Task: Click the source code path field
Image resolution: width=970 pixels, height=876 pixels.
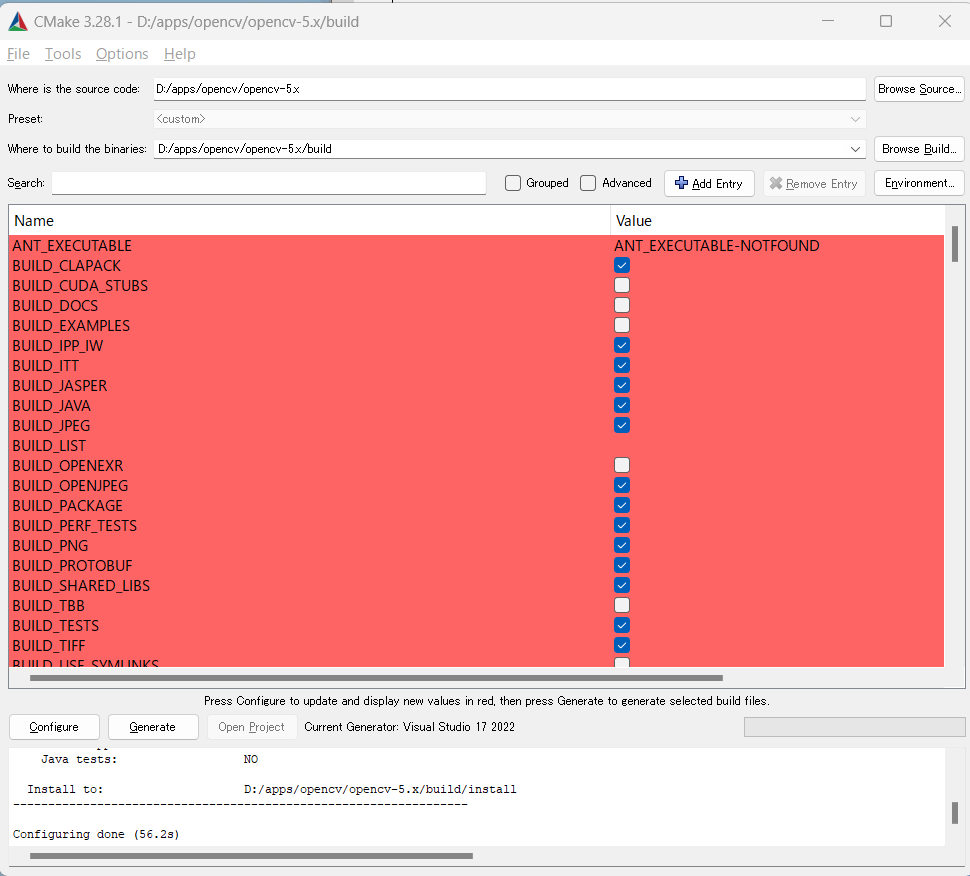Action: (x=509, y=89)
